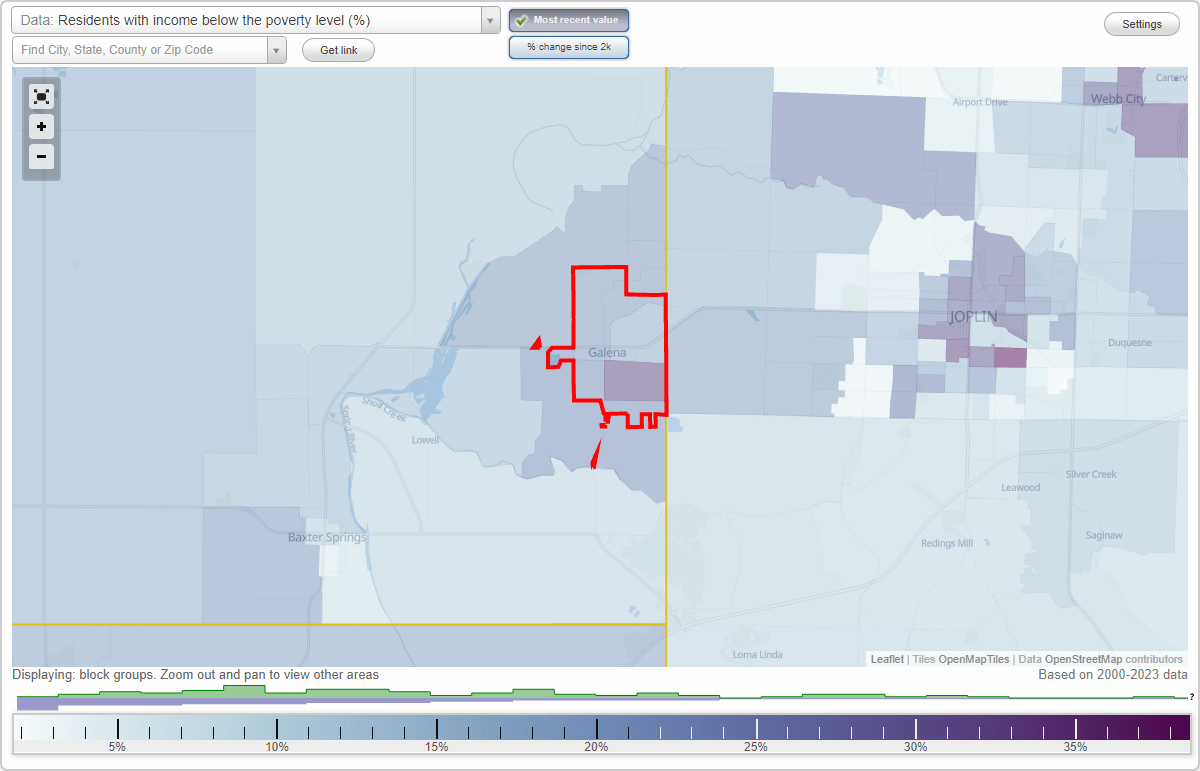Image resolution: width=1200 pixels, height=771 pixels.
Task: Click inside the city search input field
Action: coord(140,49)
